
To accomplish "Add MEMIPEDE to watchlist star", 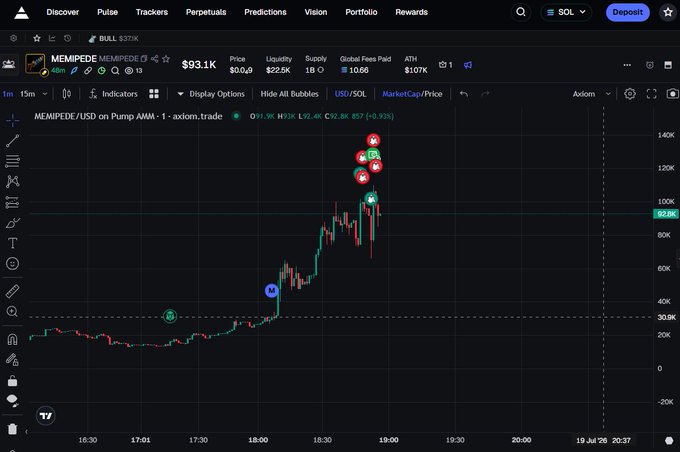I will pyautogui.click(x=166, y=59).
